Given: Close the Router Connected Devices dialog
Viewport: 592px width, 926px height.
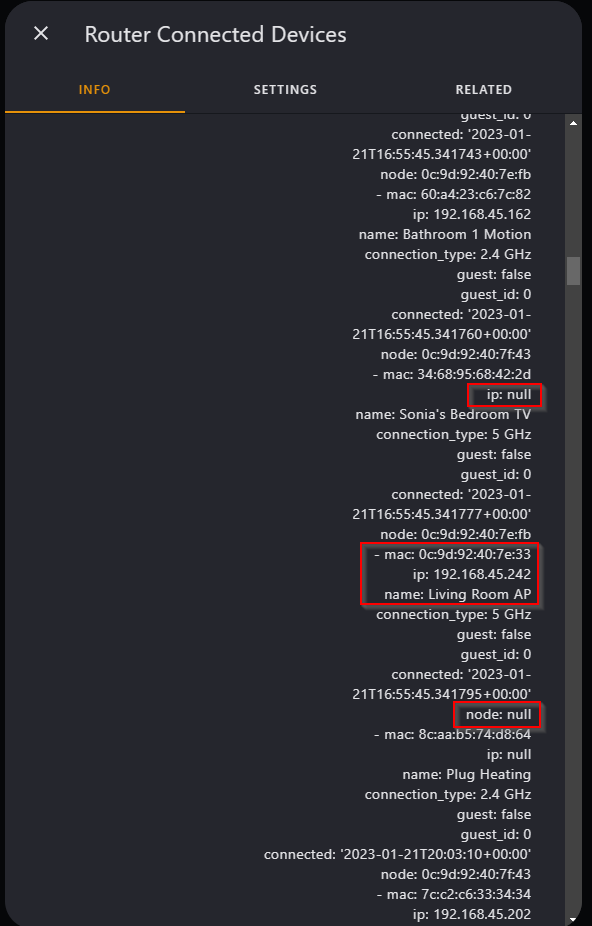Looking at the screenshot, I should pyautogui.click(x=40, y=33).
